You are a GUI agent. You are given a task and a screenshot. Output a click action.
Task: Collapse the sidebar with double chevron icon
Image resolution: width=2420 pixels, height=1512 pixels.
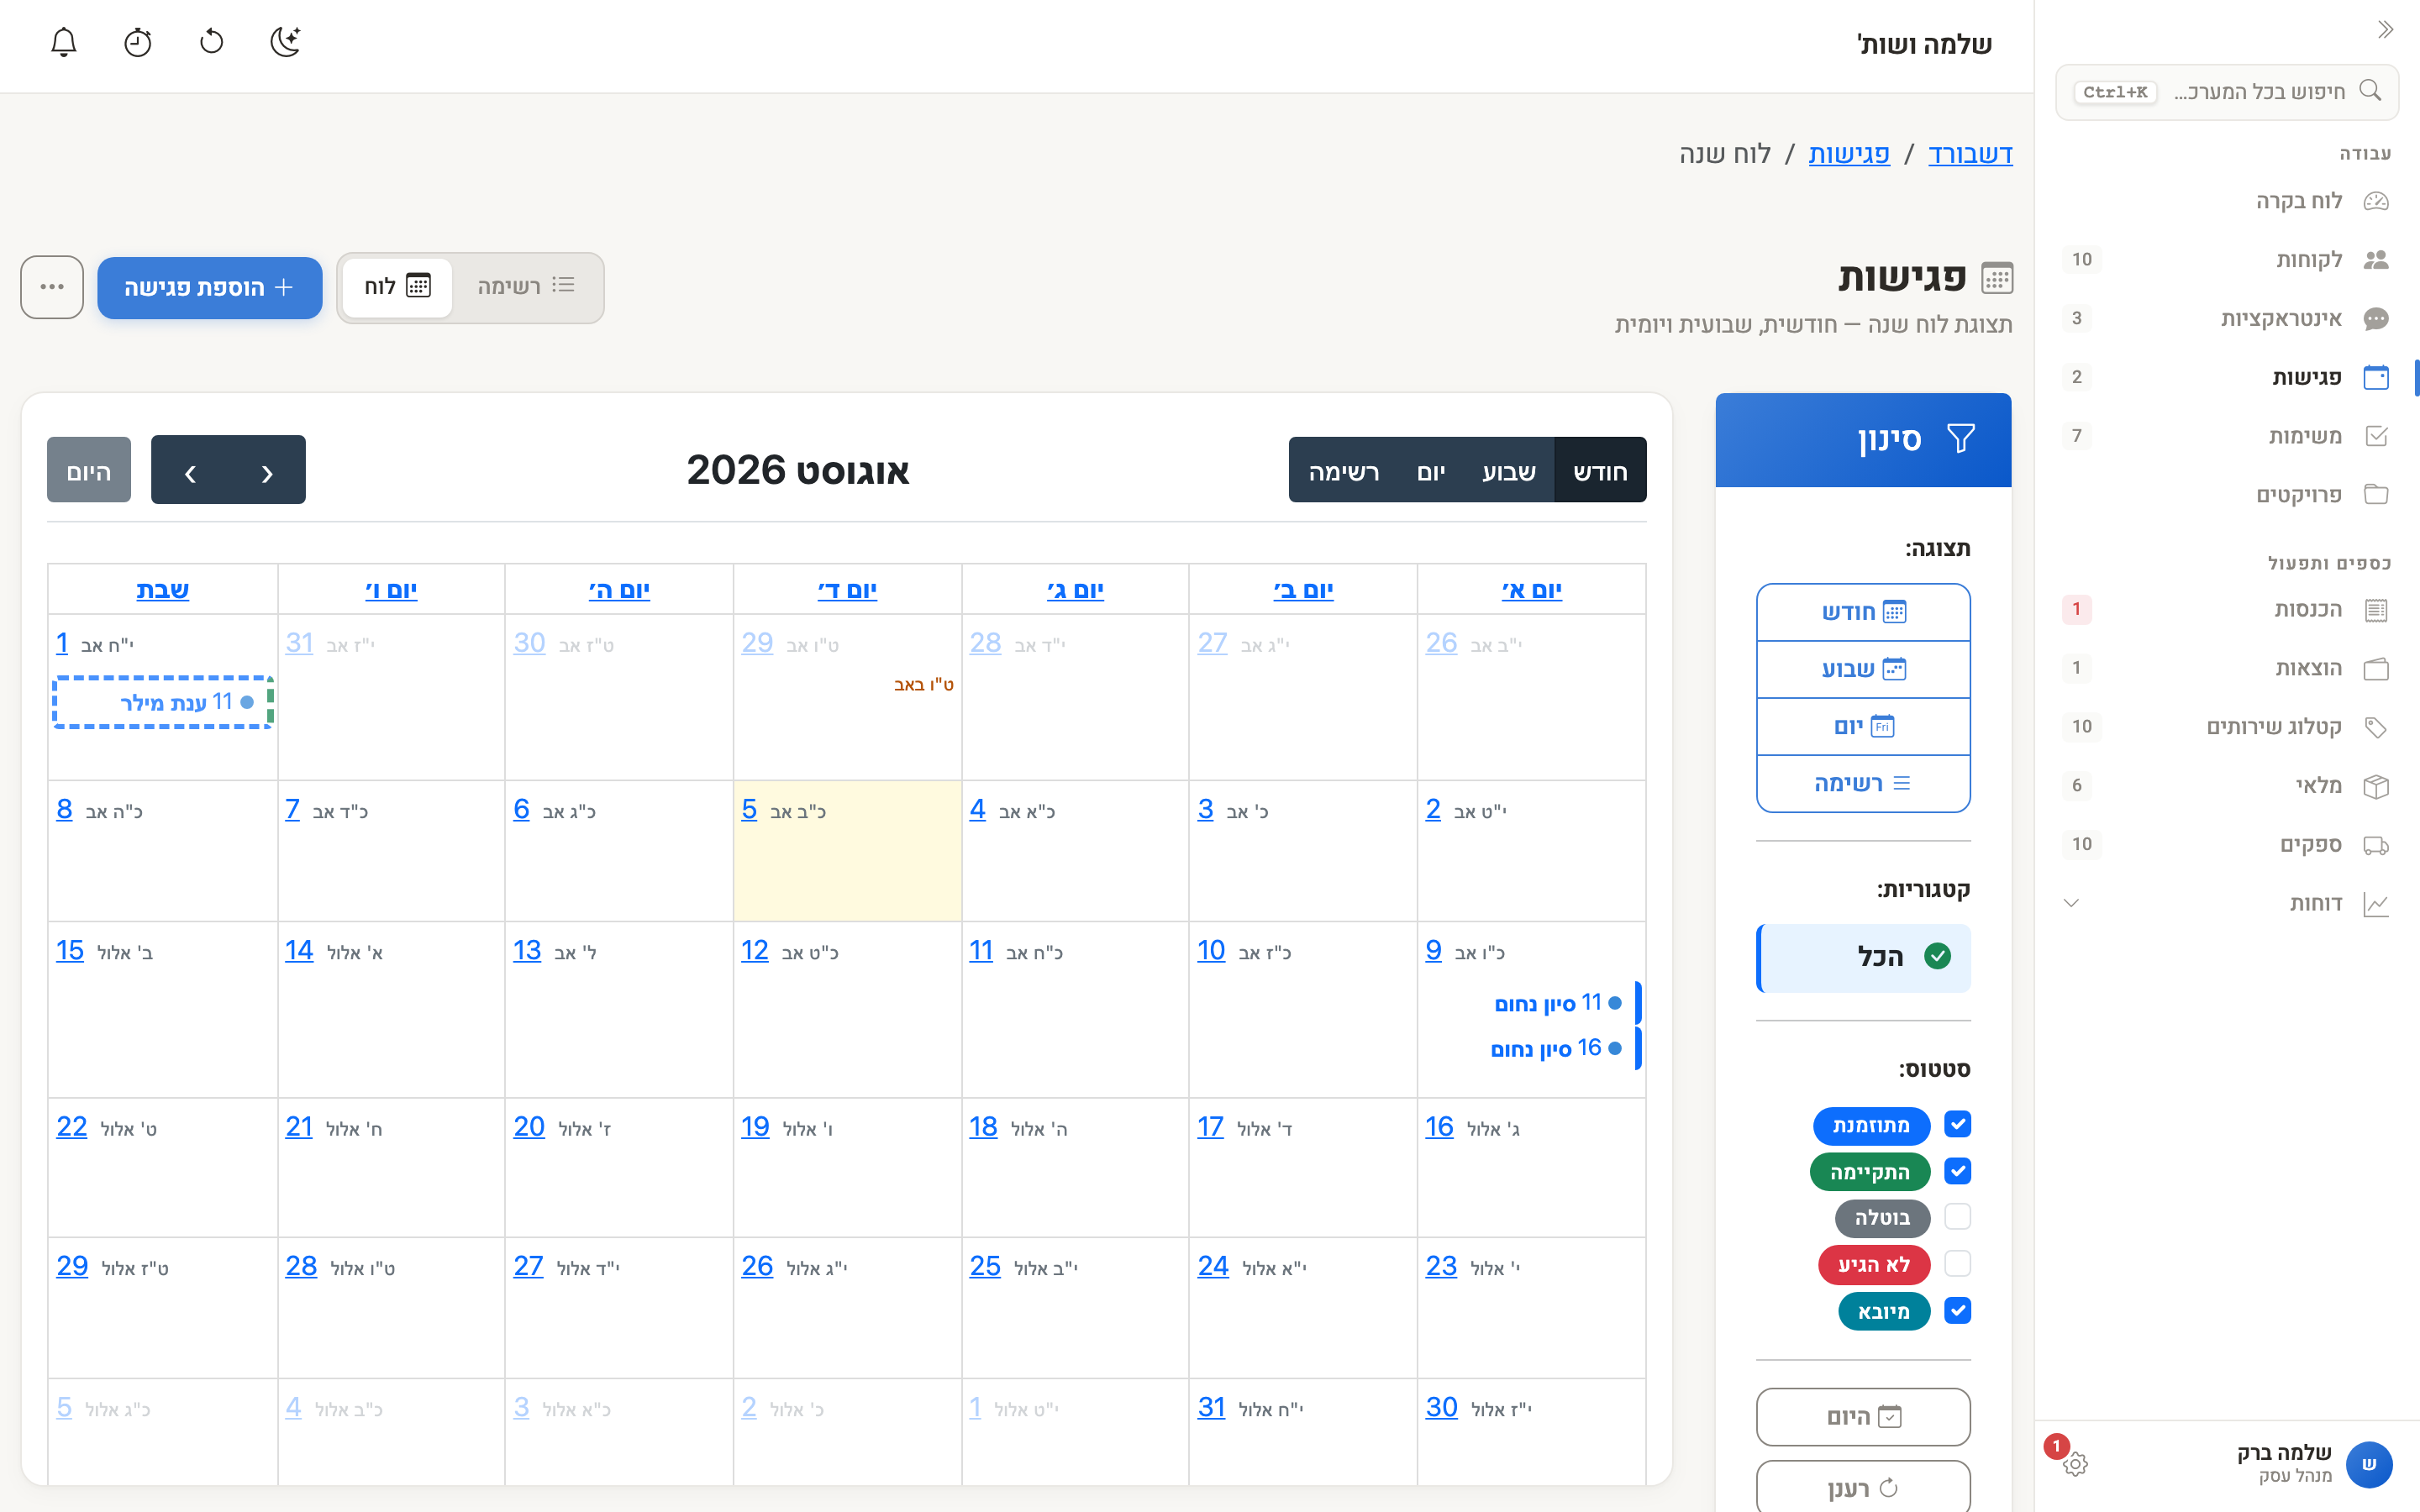[x=2385, y=30]
